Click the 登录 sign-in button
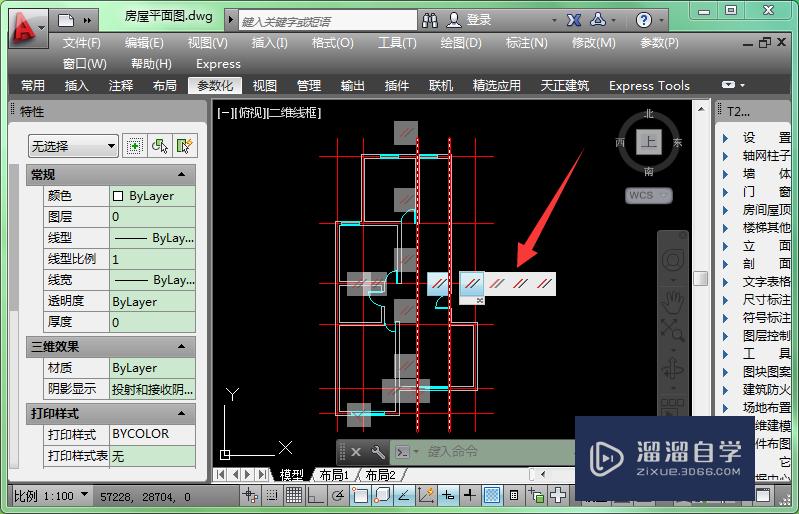Image resolution: width=799 pixels, height=514 pixels. pyautogui.click(x=479, y=20)
